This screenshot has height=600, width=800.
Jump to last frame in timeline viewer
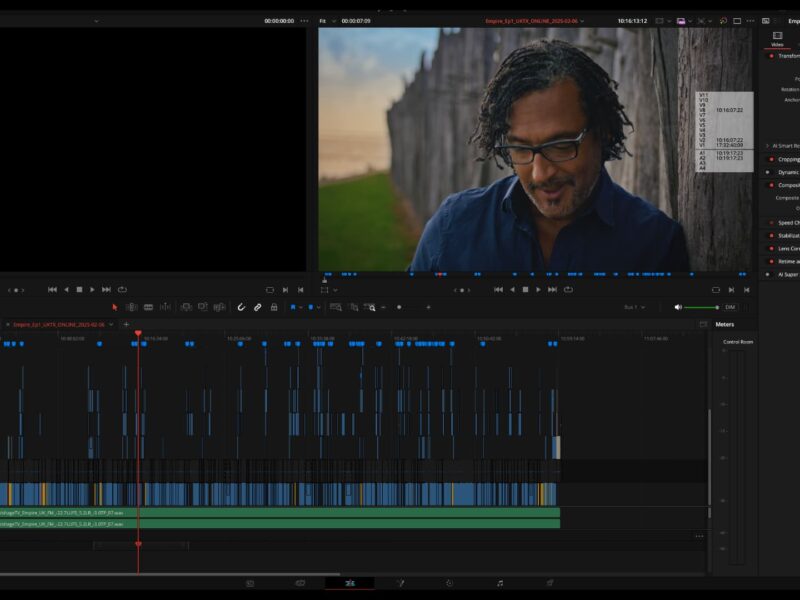click(552, 289)
